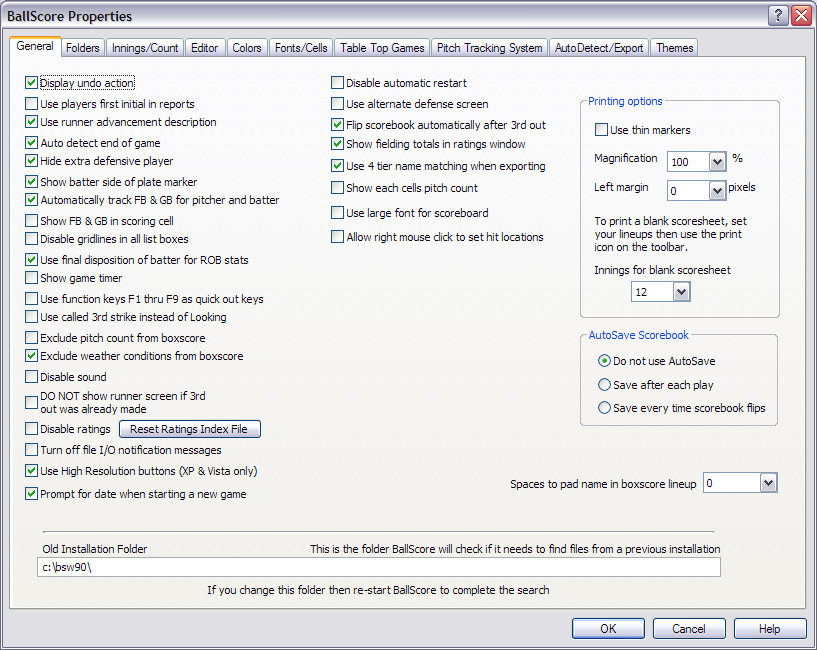This screenshot has height=650, width=817.
Task: Confirm settings with OK button
Action: [x=608, y=629]
